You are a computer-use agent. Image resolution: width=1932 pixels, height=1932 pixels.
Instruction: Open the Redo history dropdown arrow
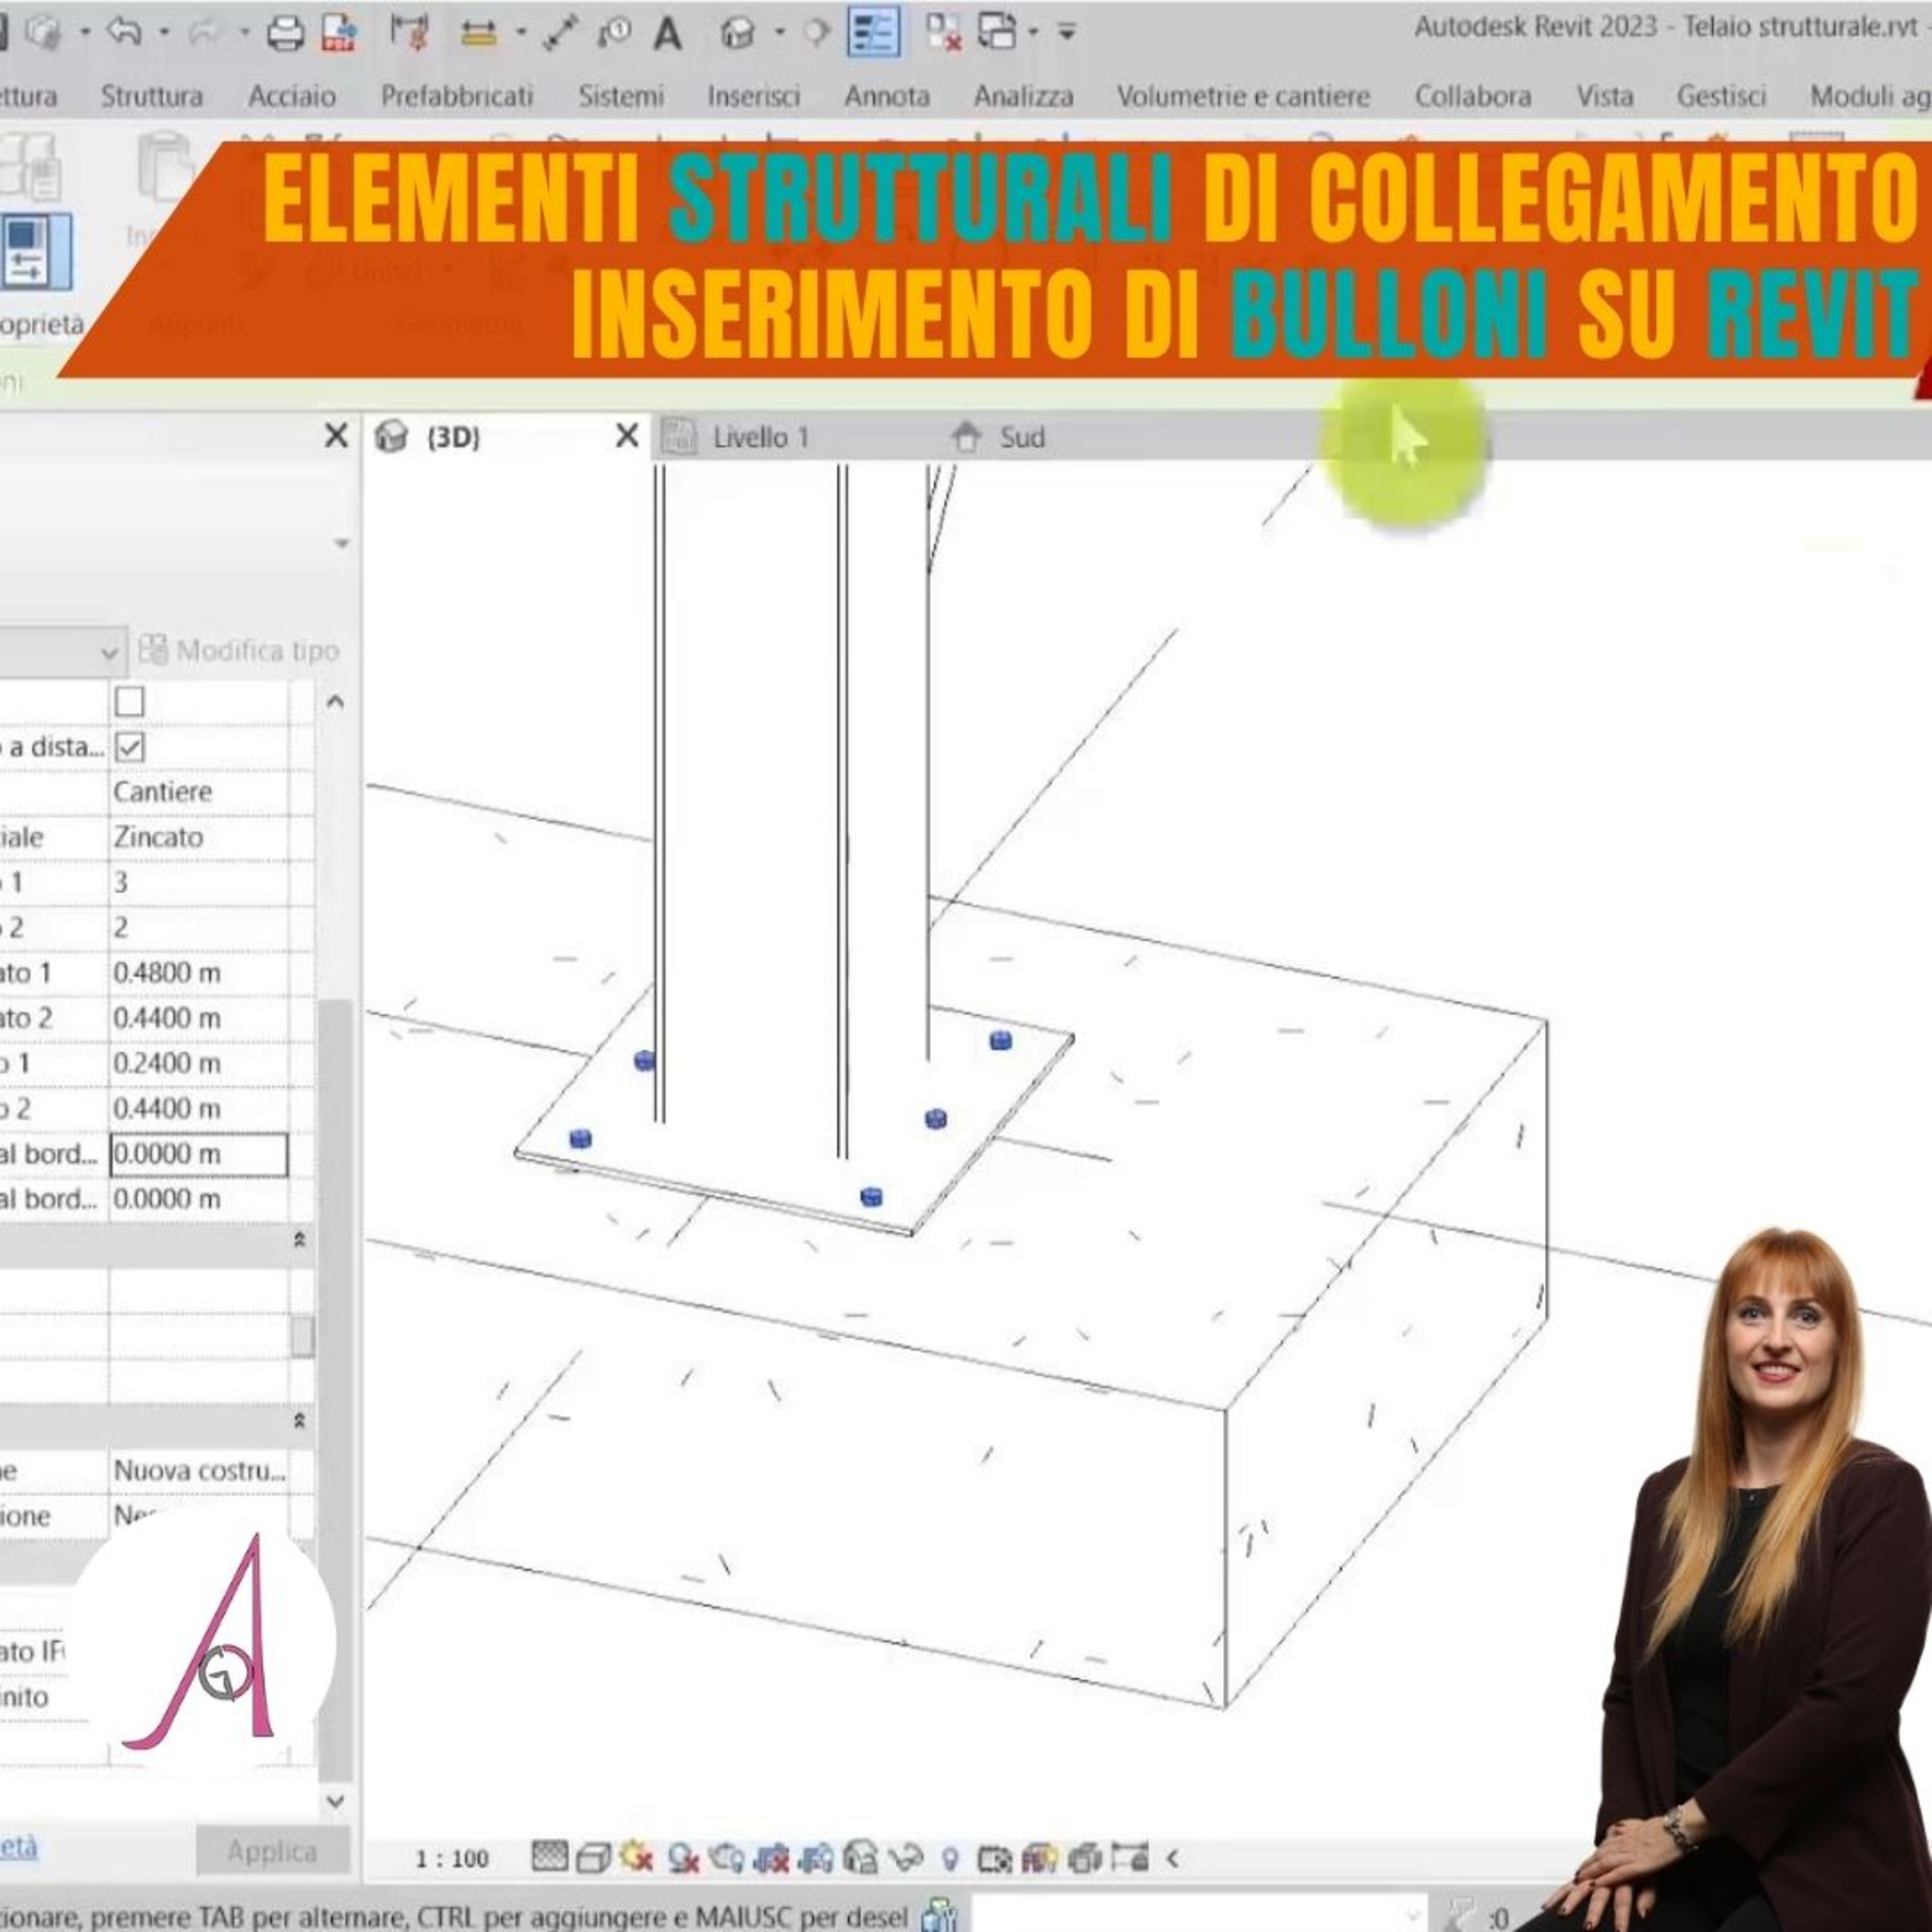tap(244, 33)
